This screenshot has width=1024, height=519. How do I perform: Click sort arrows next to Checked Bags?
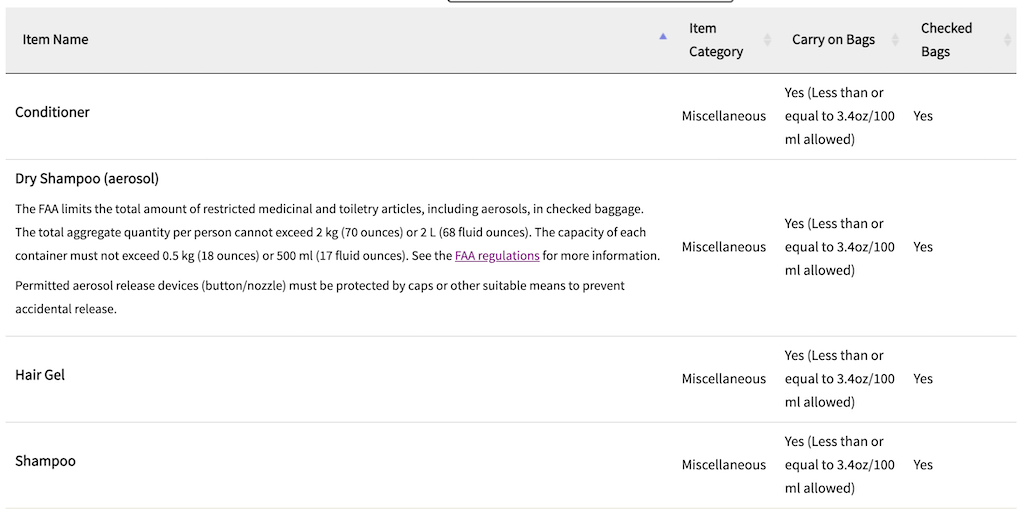[1007, 40]
